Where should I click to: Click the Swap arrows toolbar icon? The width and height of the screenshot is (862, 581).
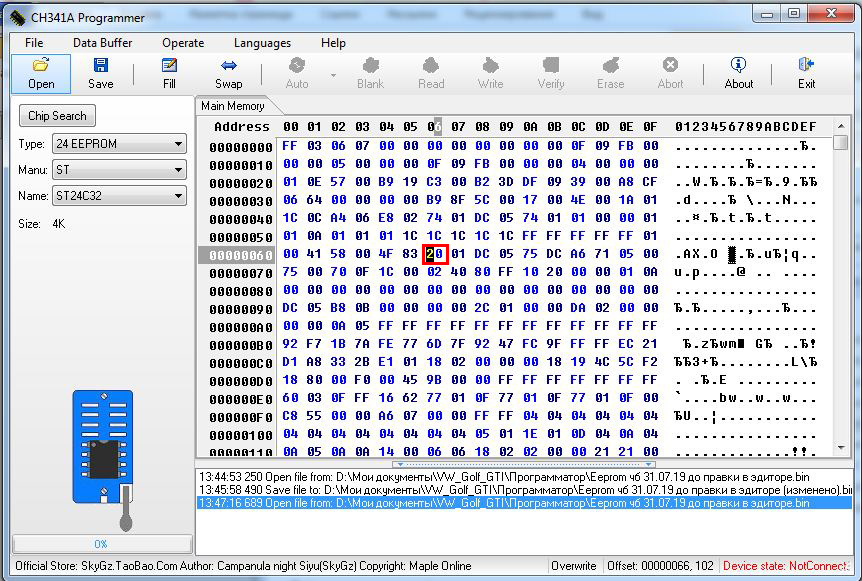[x=229, y=65]
